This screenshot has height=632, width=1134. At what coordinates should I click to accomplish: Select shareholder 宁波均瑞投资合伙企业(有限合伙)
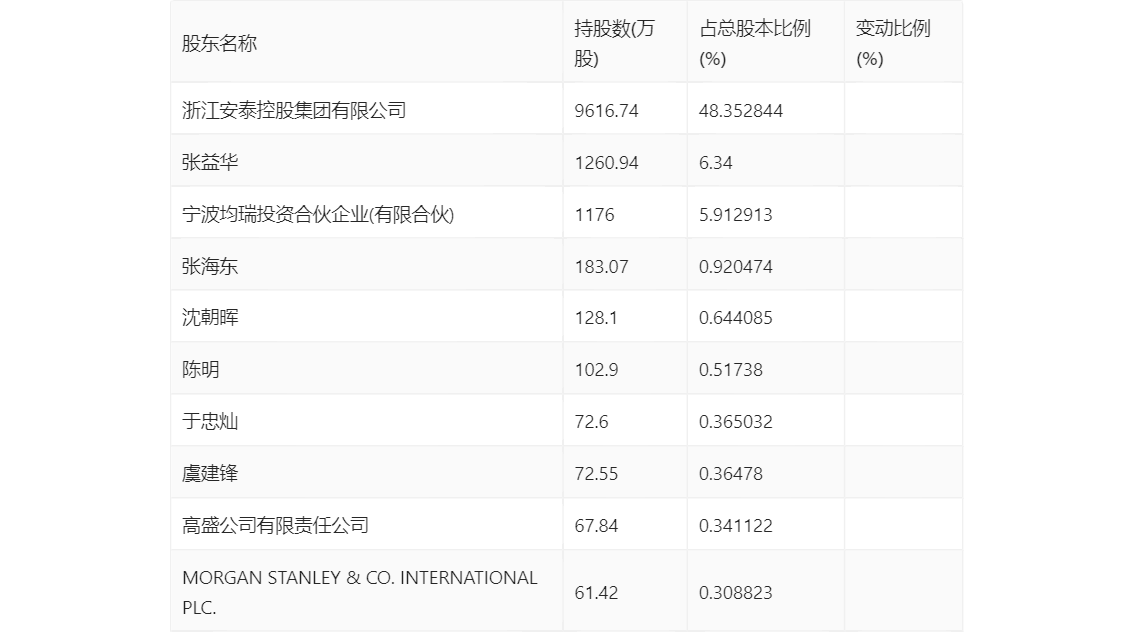point(317,215)
